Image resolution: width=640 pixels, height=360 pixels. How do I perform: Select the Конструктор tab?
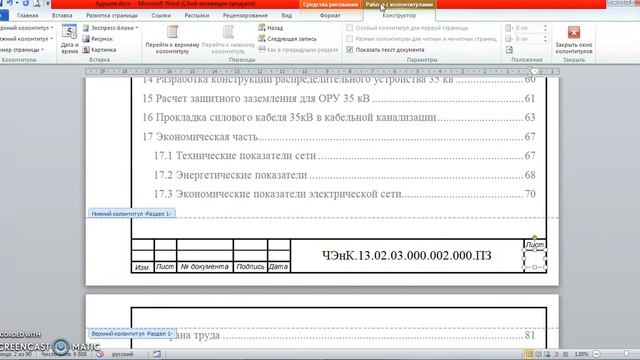[399, 16]
